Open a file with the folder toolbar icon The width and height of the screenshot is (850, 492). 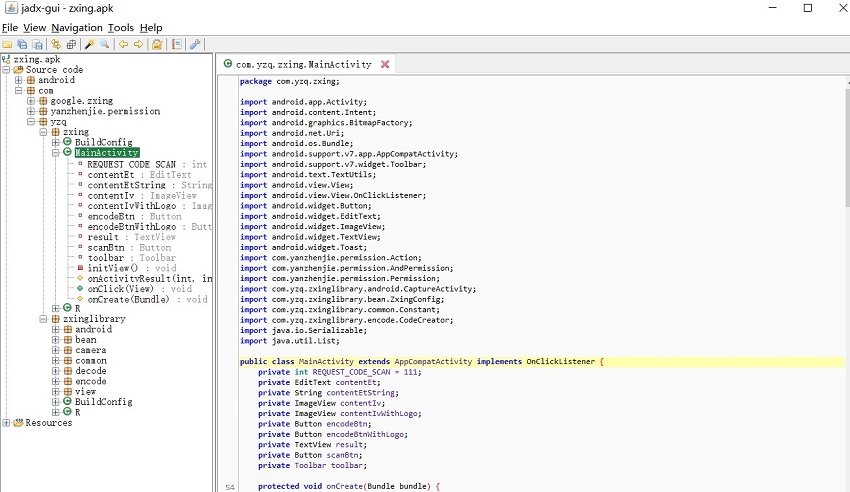[x=8, y=44]
